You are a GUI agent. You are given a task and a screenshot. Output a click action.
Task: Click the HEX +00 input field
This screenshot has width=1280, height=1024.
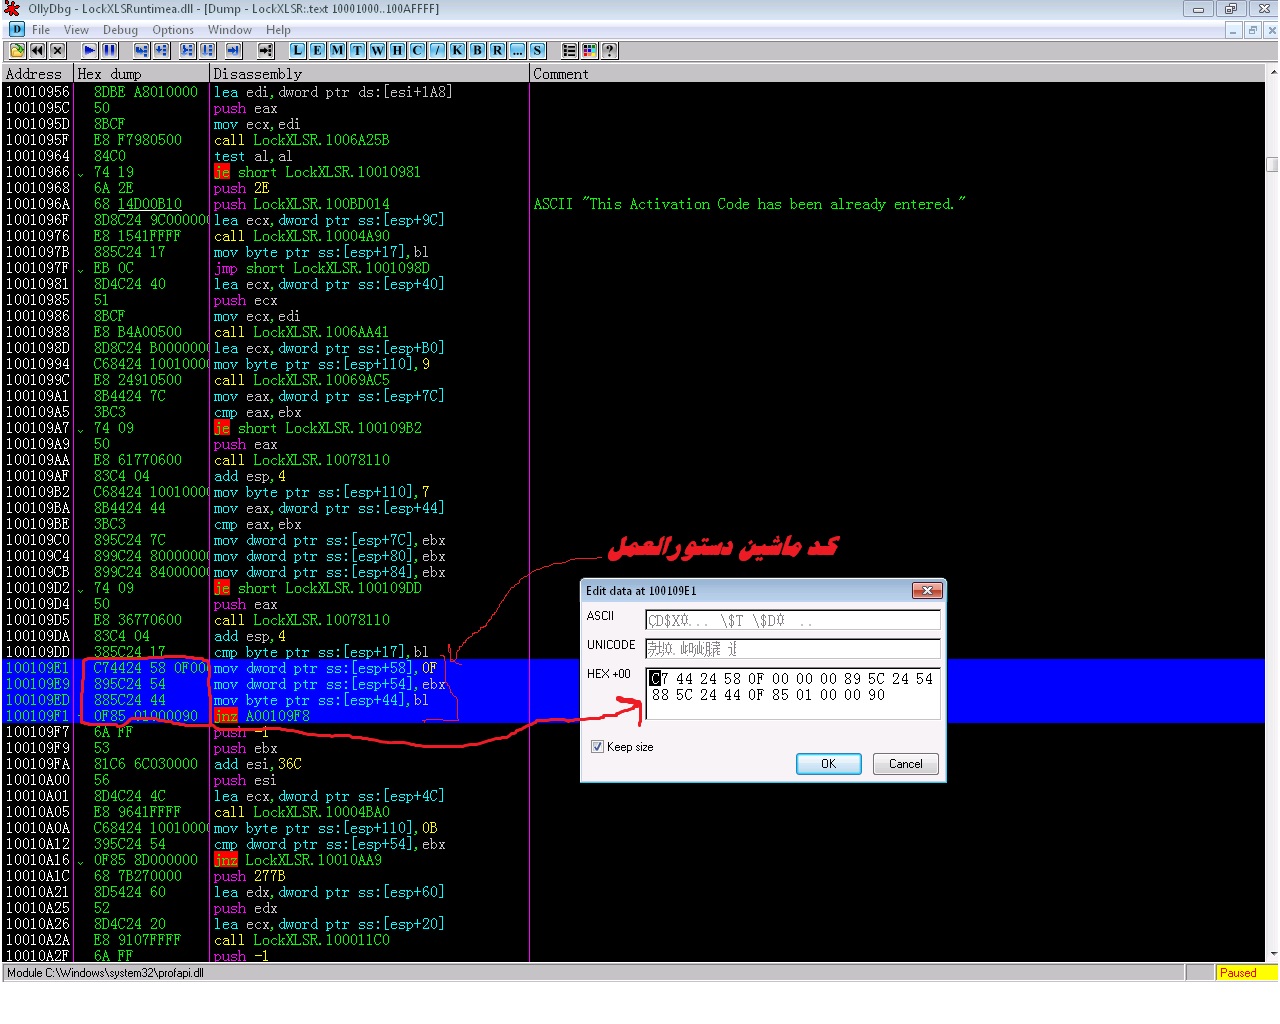pos(792,693)
